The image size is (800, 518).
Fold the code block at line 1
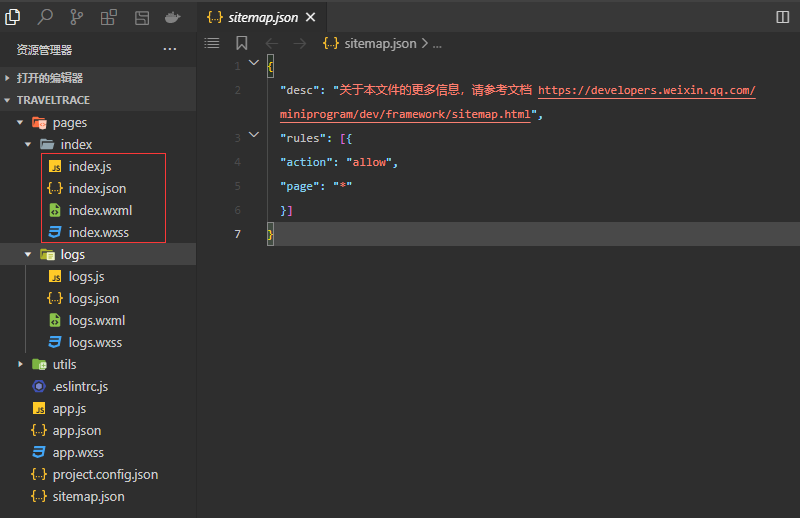[x=254, y=63]
